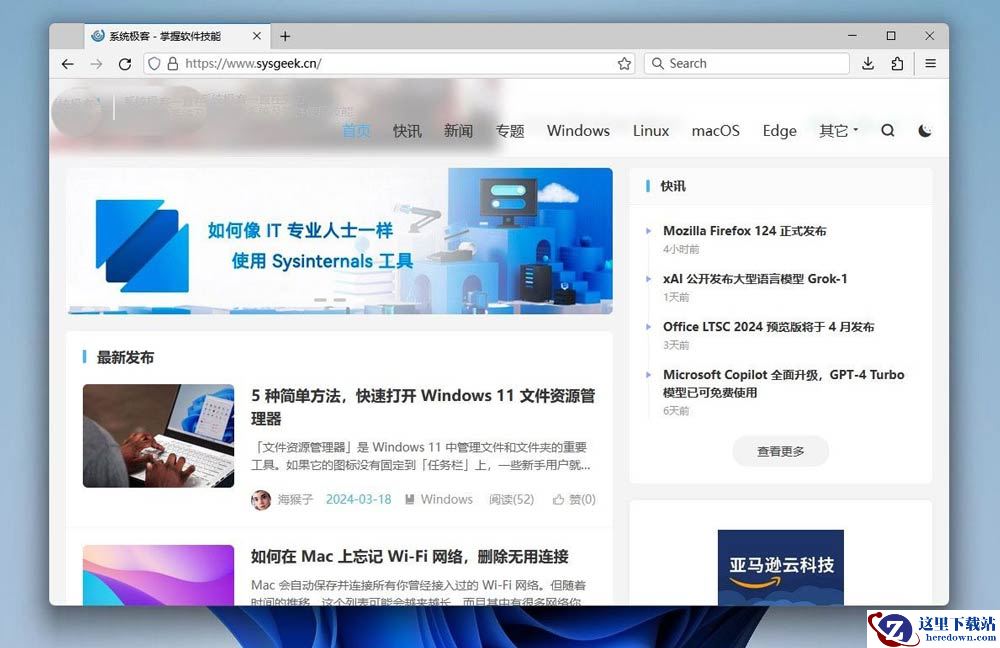Click the website search magnifier icon
The width and height of the screenshot is (1000, 648).
coord(888,131)
